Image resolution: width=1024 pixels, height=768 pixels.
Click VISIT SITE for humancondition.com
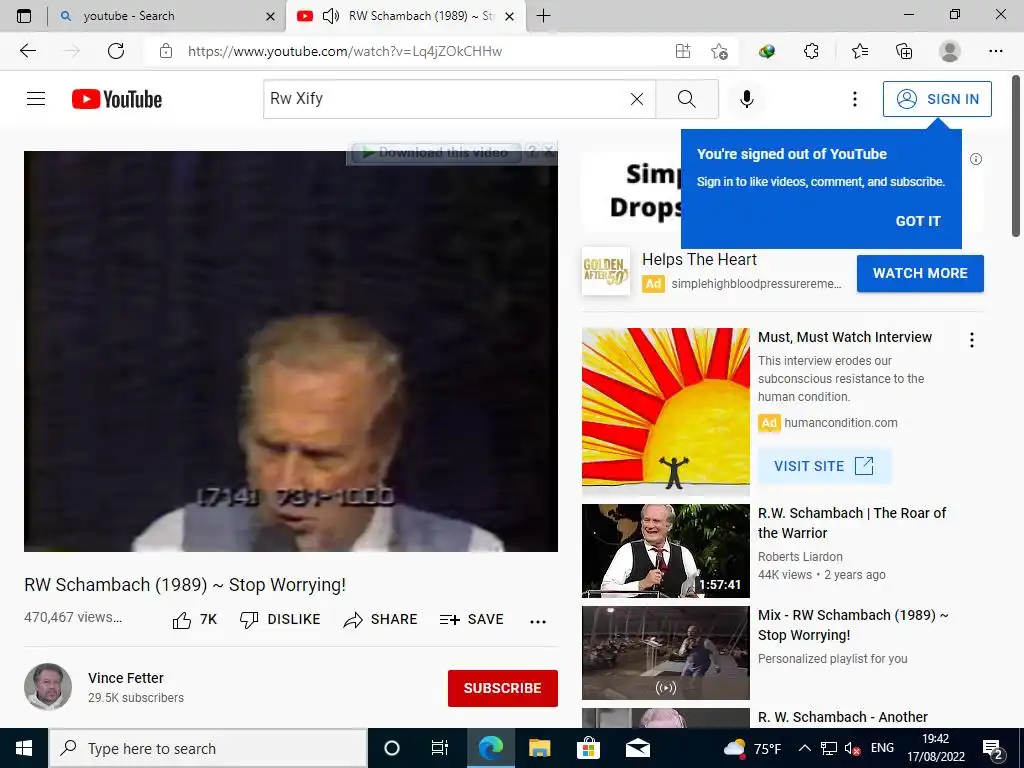tap(824, 466)
